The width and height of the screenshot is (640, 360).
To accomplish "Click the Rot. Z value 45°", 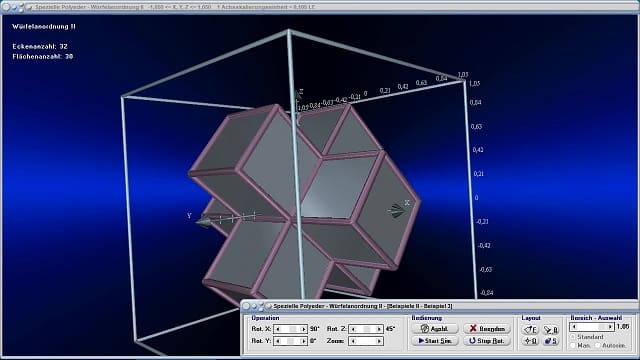I will tap(390, 329).
